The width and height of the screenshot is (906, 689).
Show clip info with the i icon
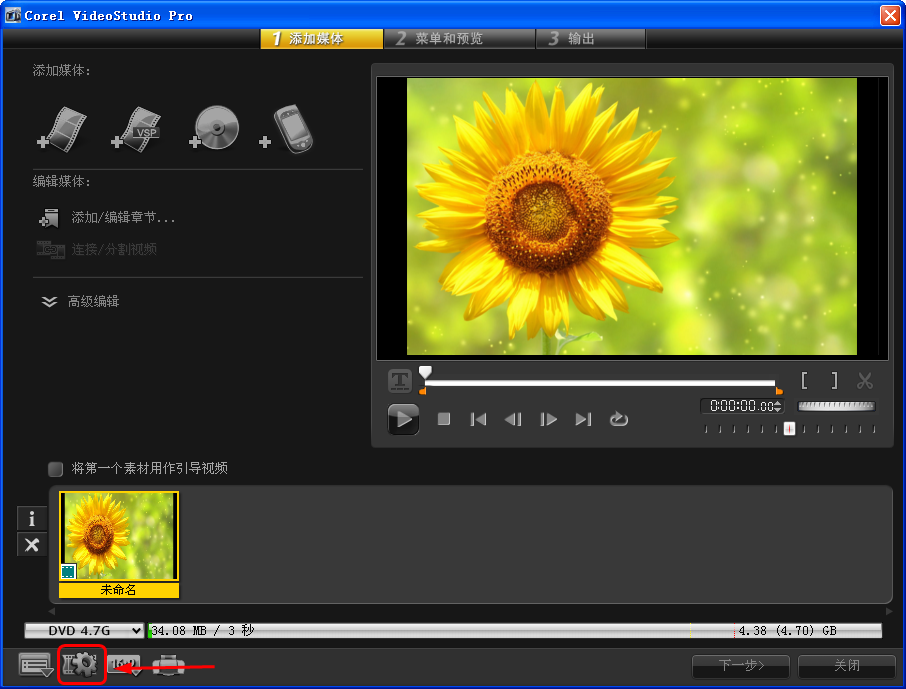click(32, 518)
